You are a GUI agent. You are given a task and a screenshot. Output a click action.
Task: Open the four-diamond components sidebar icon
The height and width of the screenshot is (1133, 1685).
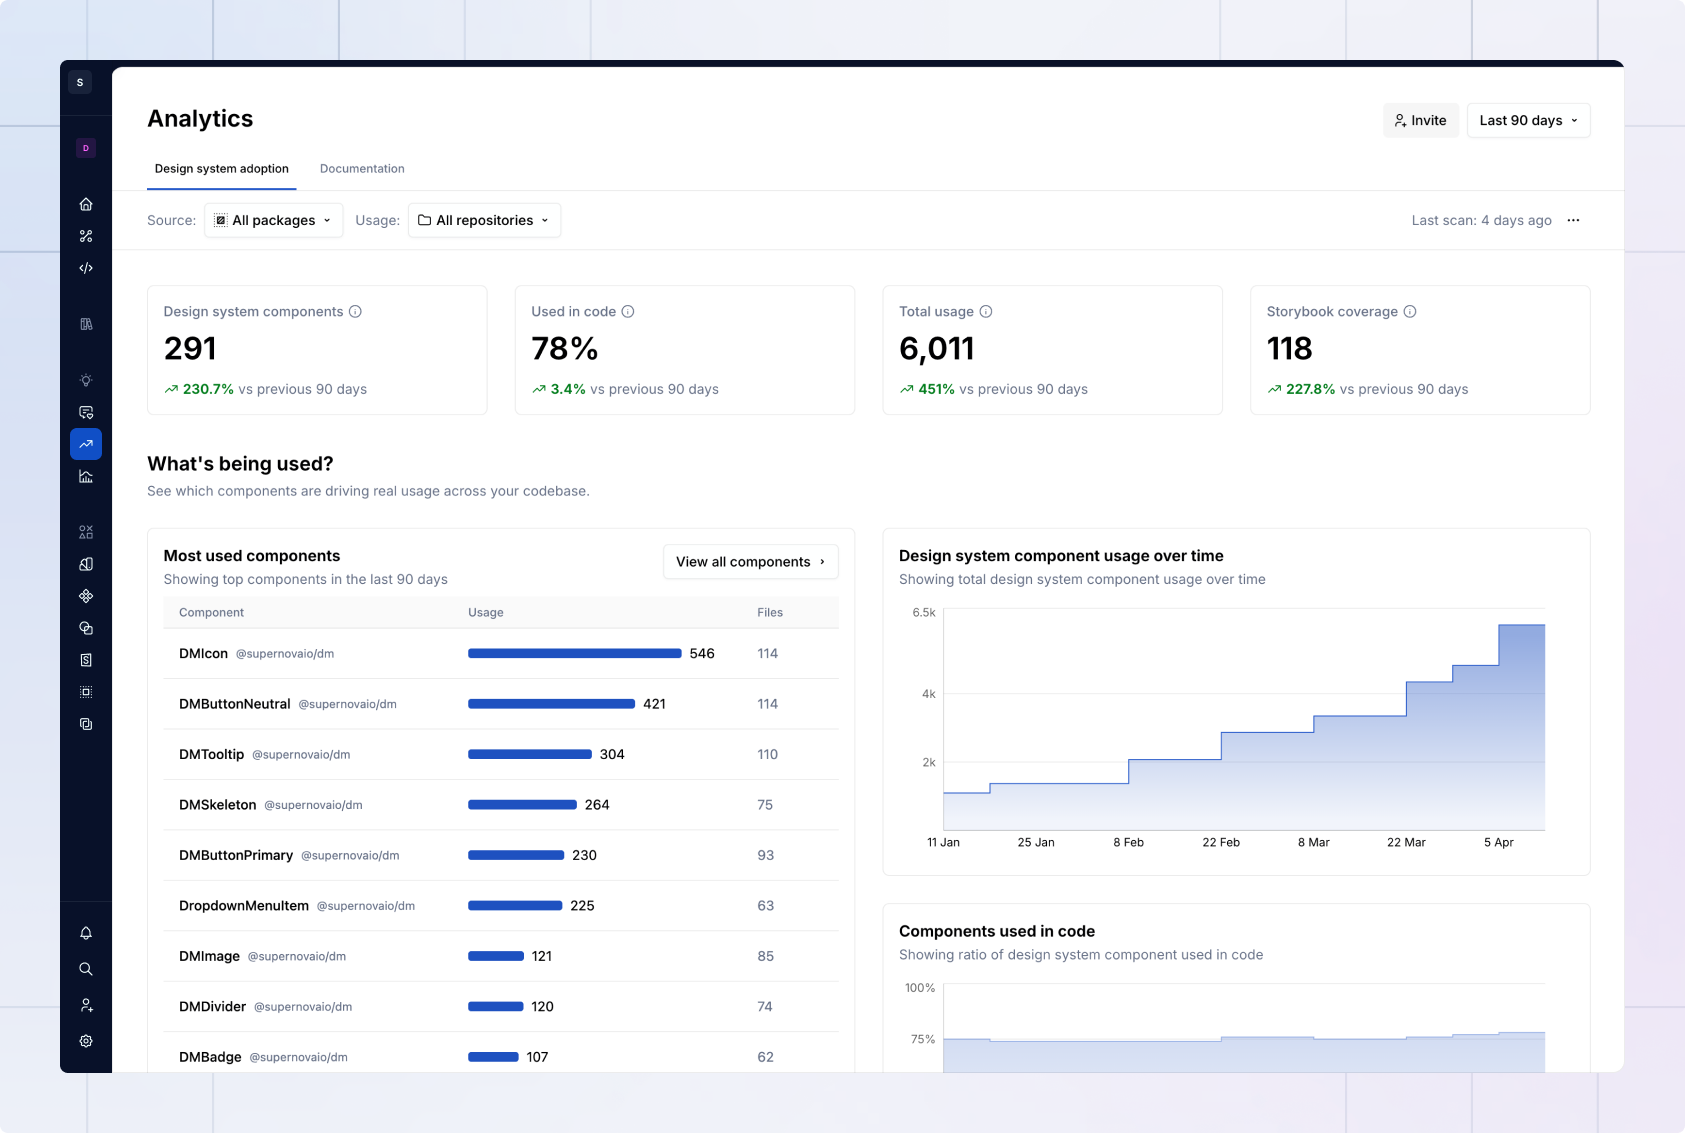point(86,596)
